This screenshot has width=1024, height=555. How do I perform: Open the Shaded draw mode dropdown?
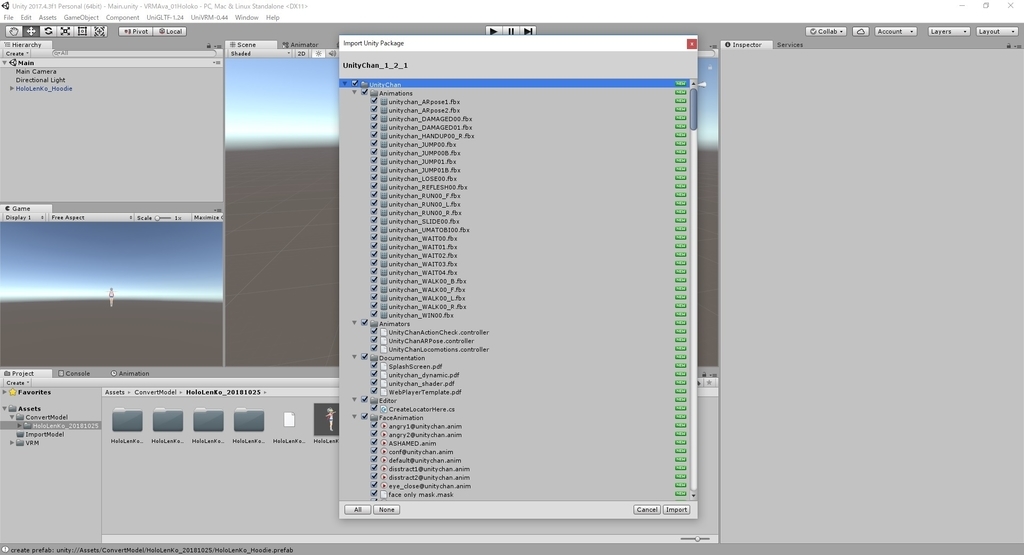pyautogui.click(x=260, y=54)
